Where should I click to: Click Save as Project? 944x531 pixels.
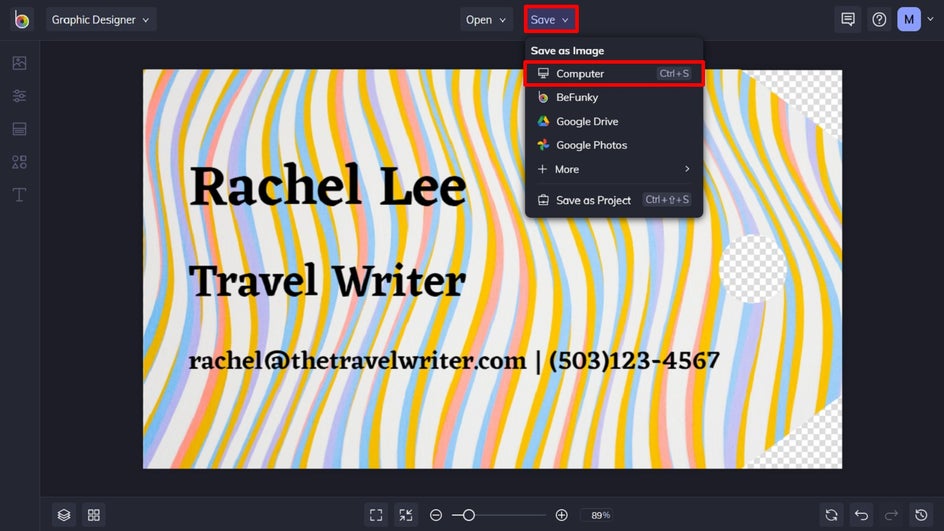tap(593, 200)
